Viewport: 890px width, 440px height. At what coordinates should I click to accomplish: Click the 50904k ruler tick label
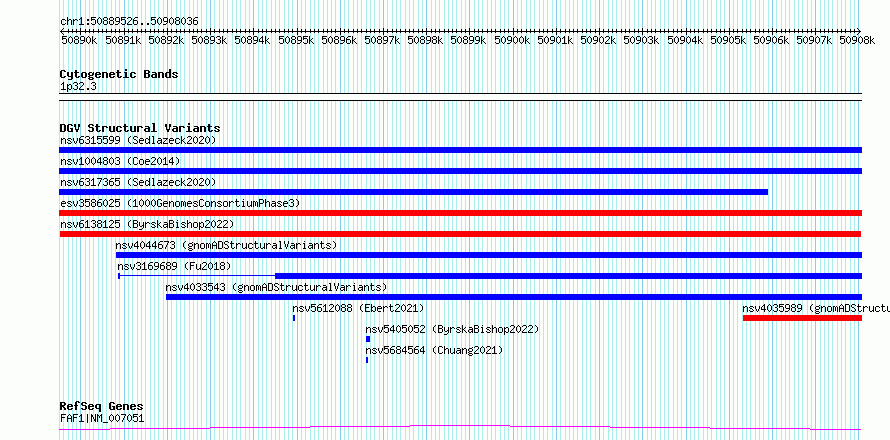[x=684, y=40]
